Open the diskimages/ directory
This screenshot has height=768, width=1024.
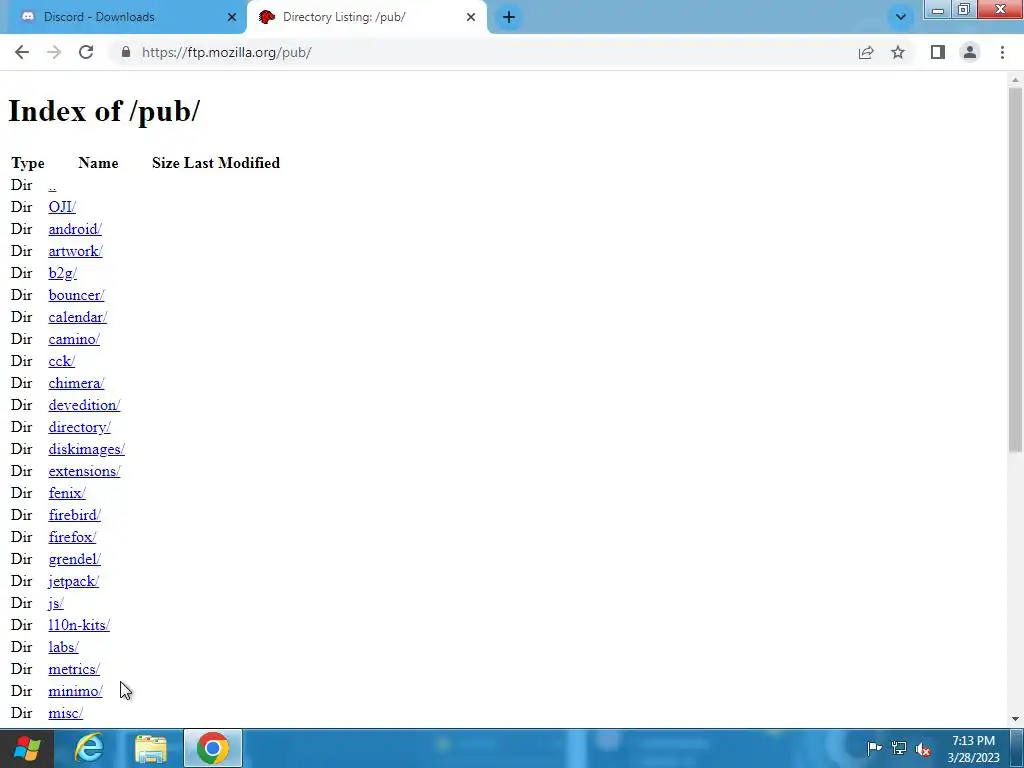click(x=86, y=449)
